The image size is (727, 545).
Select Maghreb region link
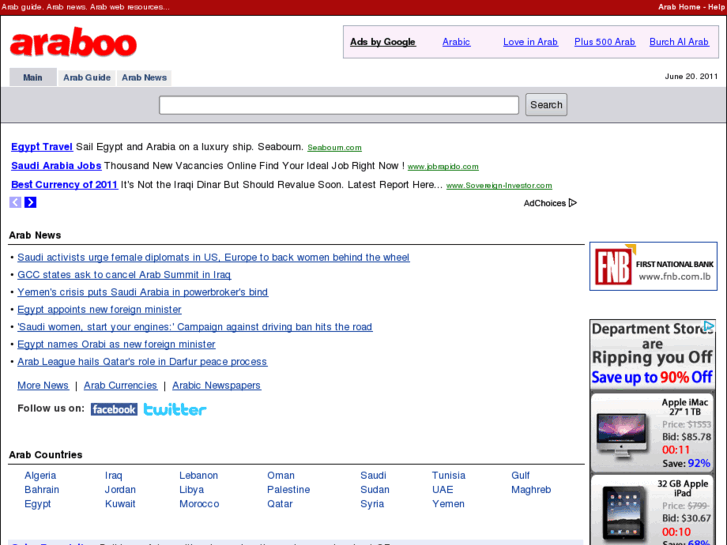531,490
